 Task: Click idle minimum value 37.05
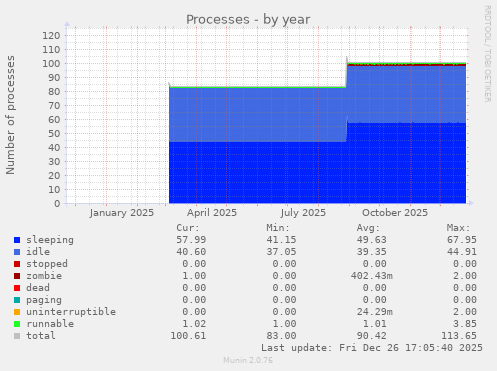pos(281,252)
